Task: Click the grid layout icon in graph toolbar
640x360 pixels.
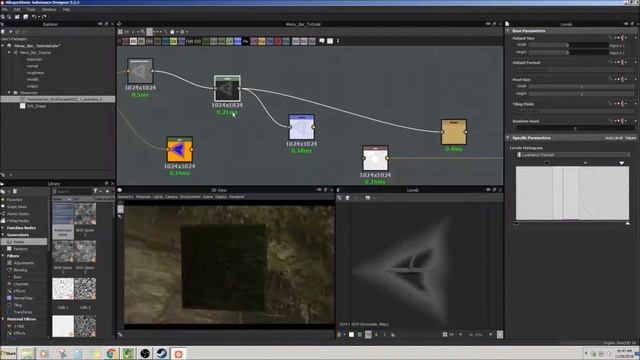Action: pyautogui.click(x=120, y=31)
